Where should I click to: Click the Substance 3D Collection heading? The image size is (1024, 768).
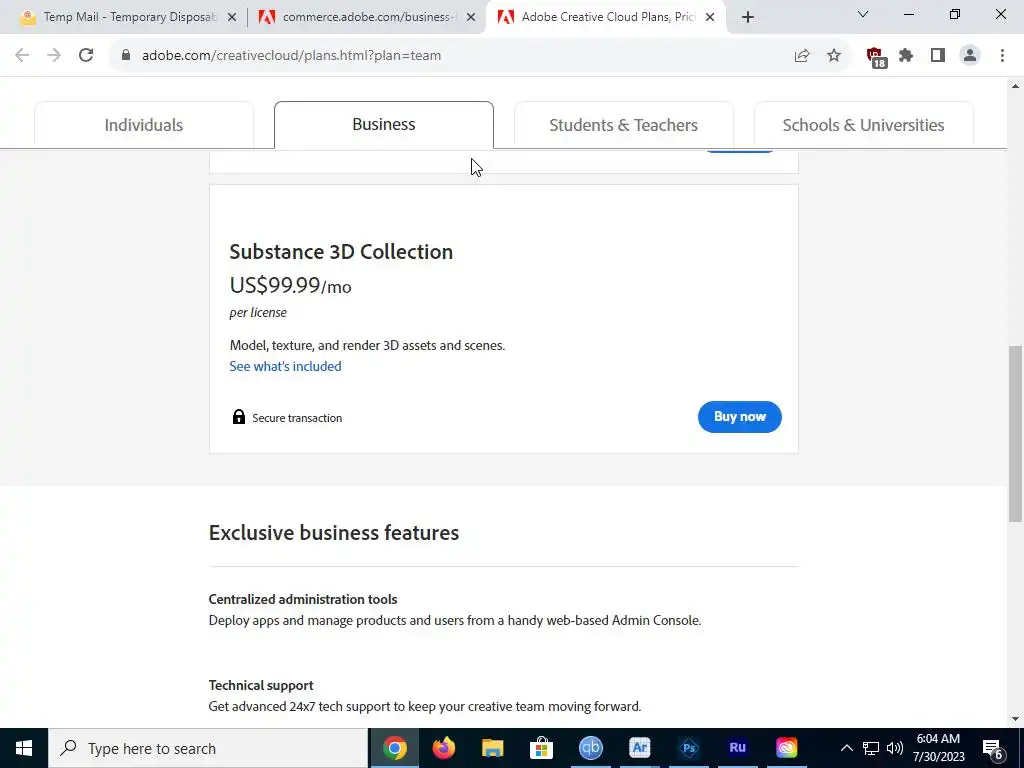(341, 251)
